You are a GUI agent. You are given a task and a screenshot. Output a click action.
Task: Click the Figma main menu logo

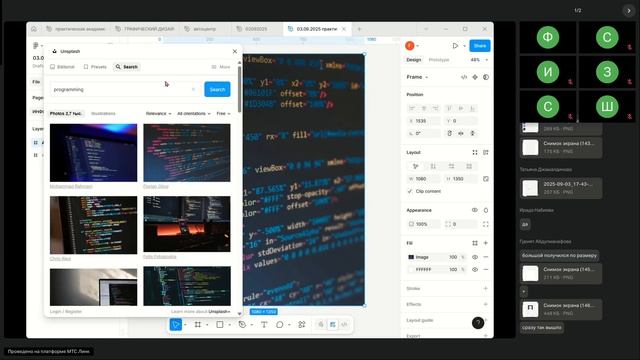point(36,45)
